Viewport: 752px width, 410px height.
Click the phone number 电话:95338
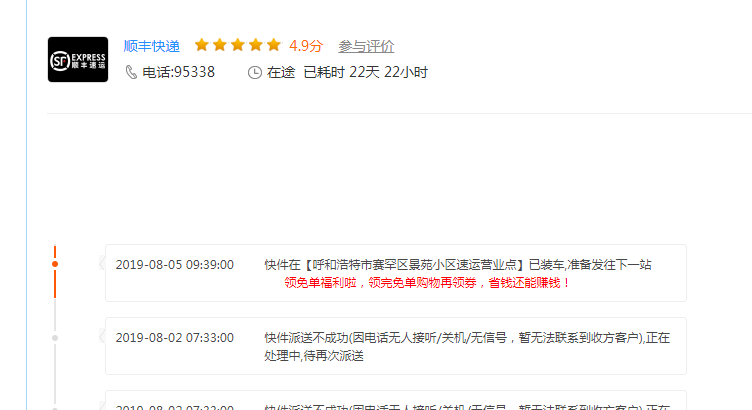(178, 72)
